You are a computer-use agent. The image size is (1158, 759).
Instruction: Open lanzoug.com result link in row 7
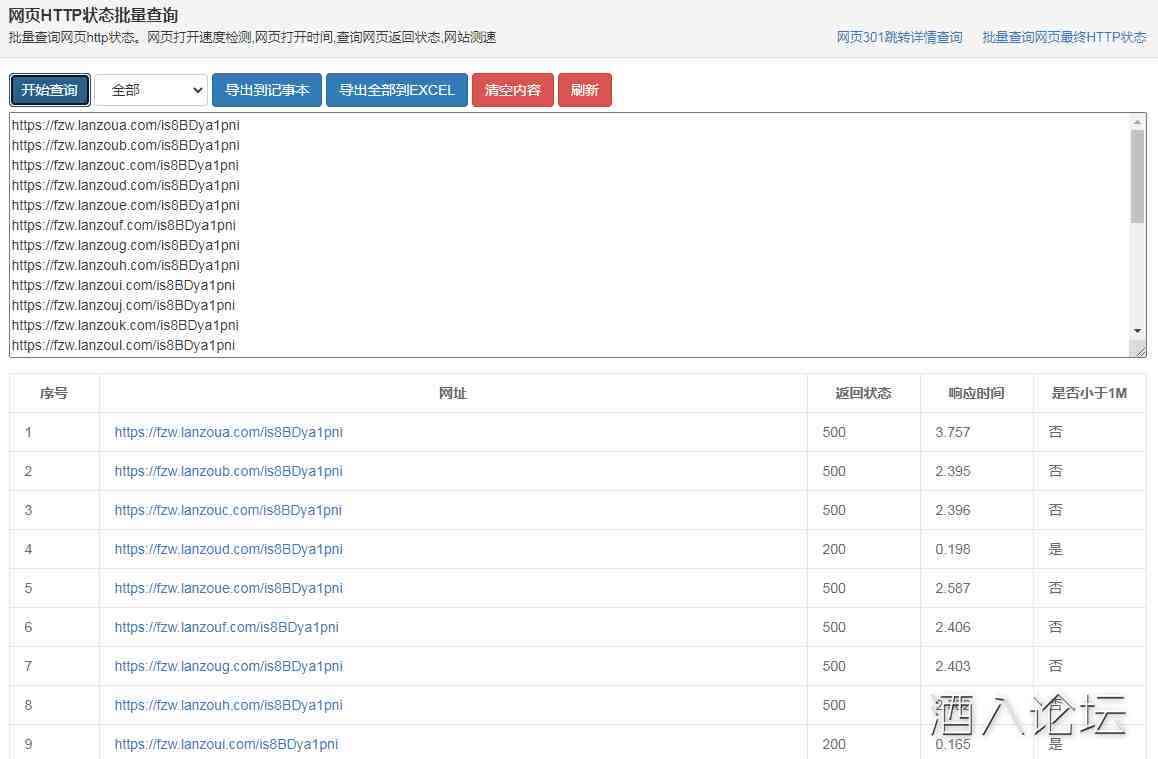tap(228, 666)
